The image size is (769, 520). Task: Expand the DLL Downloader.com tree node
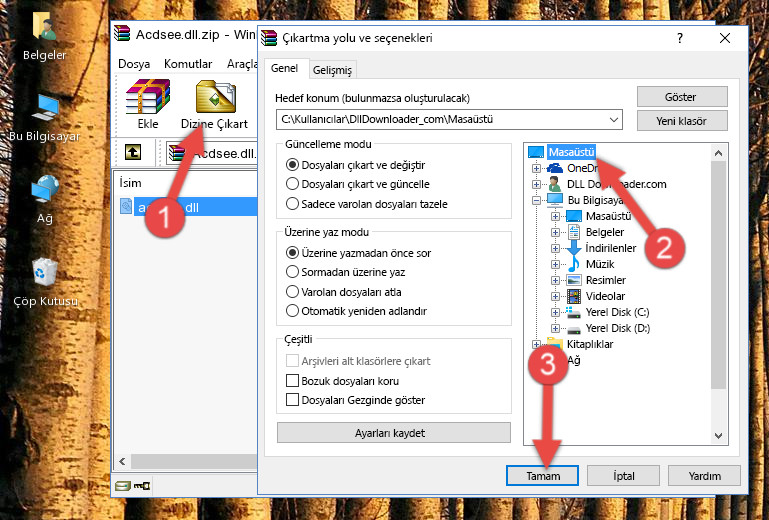(536, 184)
